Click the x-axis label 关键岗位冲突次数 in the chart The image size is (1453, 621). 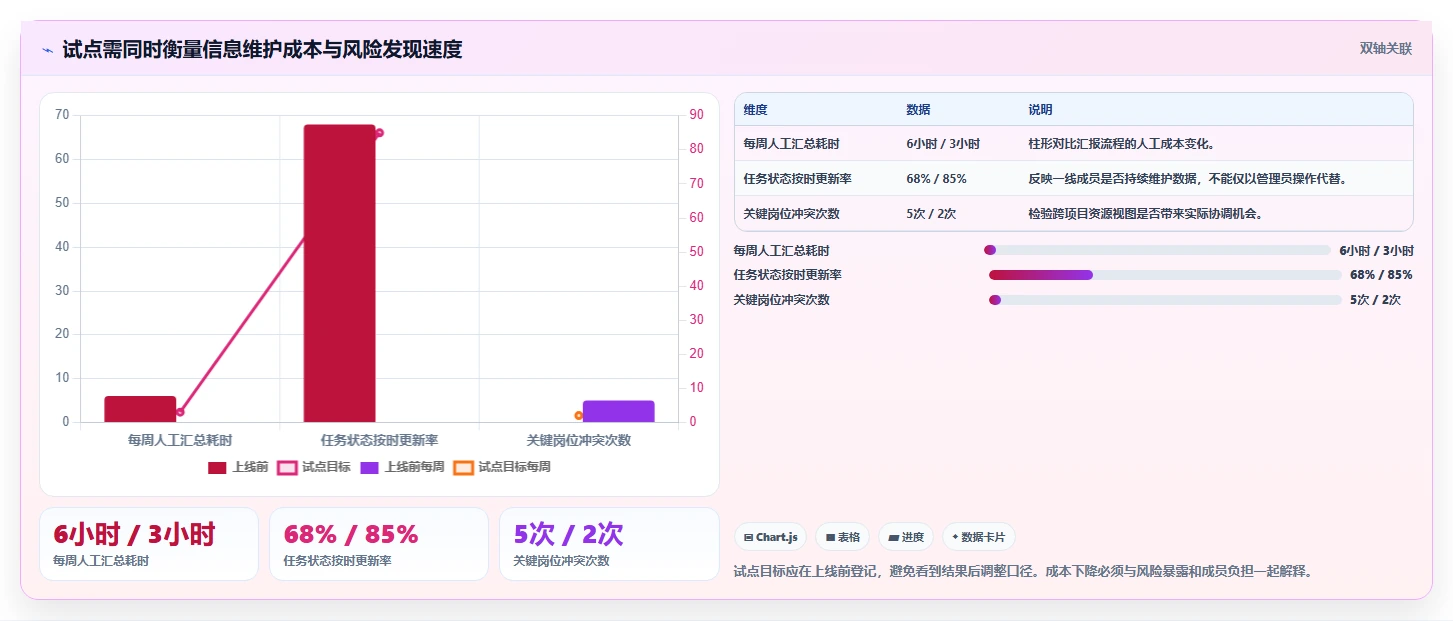pyautogui.click(x=579, y=440)
